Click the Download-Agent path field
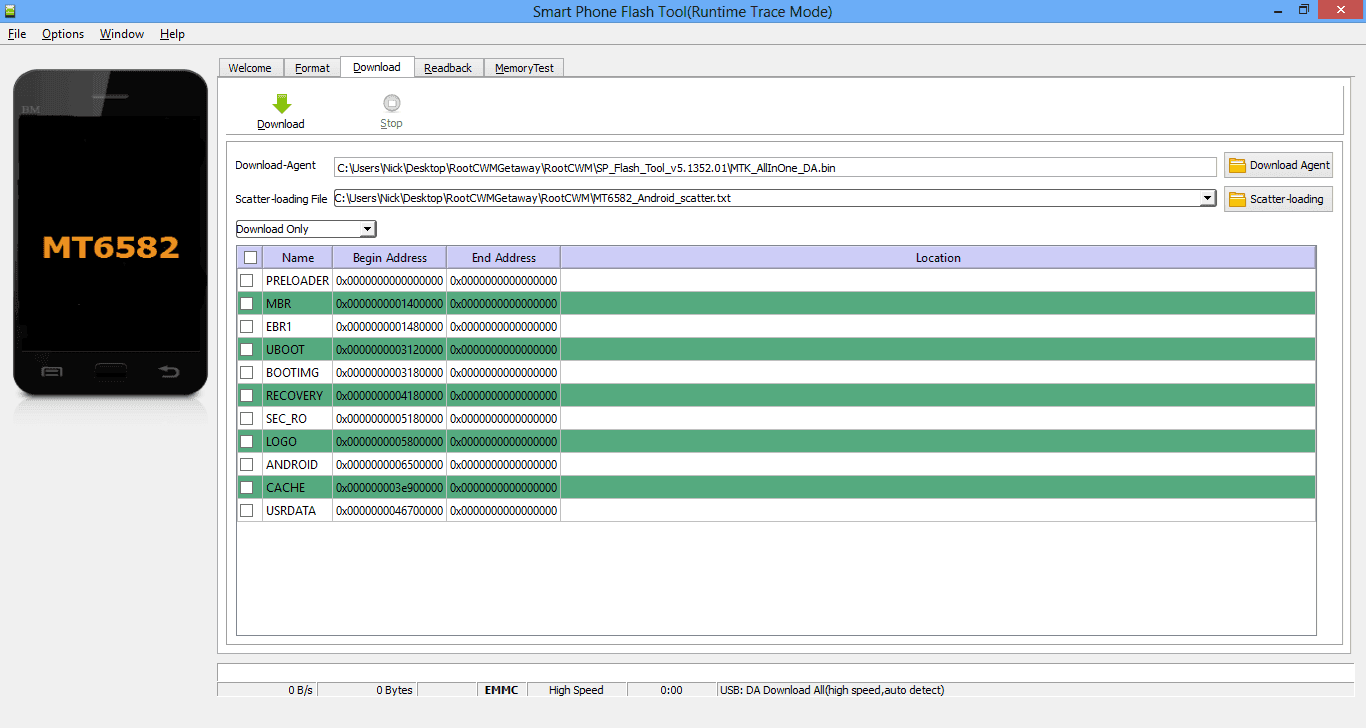The image size is (1366, 728). [x=775, y=167]
